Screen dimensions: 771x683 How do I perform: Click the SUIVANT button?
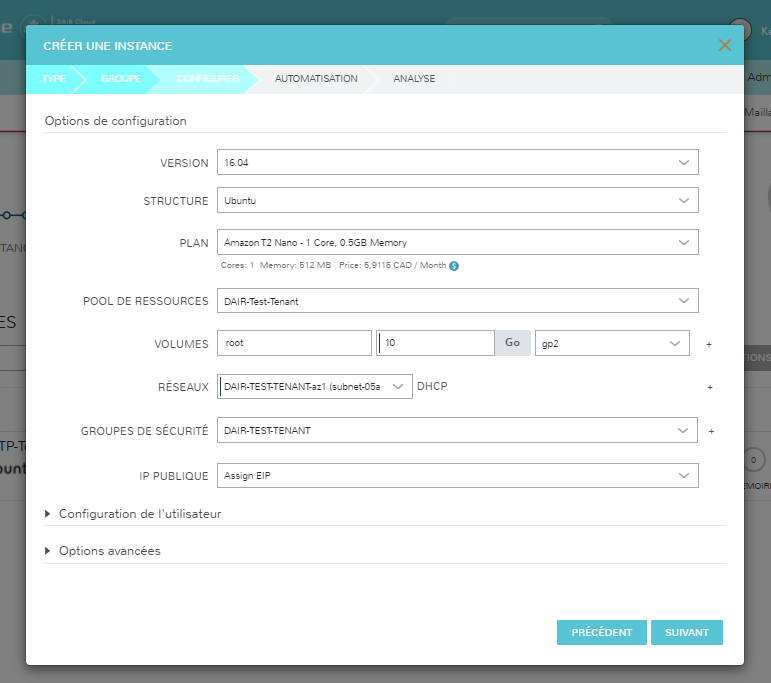(686, 633)
